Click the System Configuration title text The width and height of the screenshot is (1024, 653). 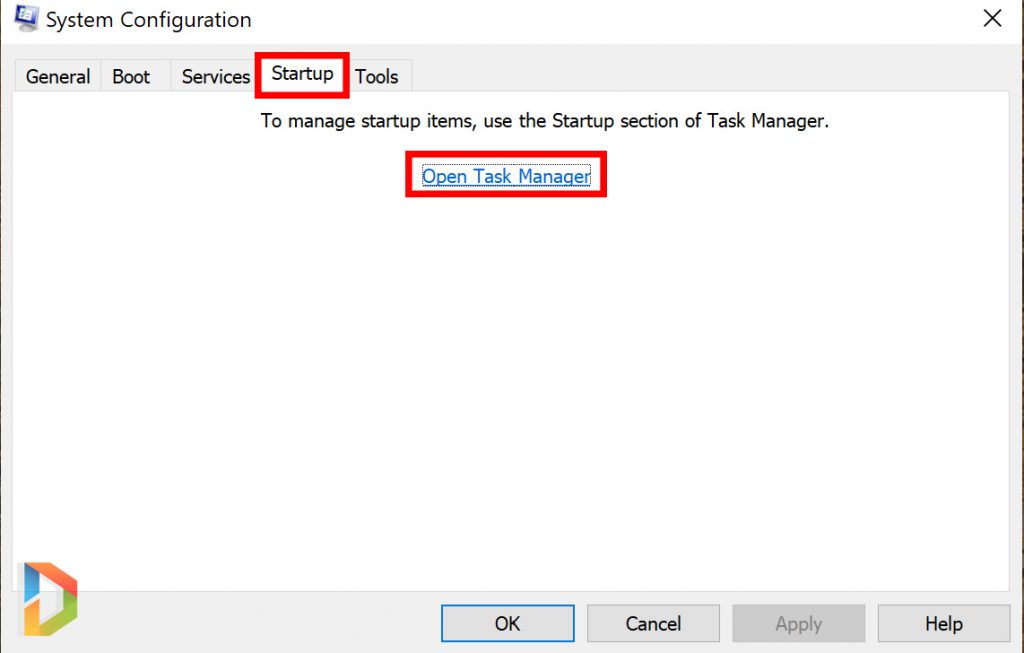(x=149, y=20)
